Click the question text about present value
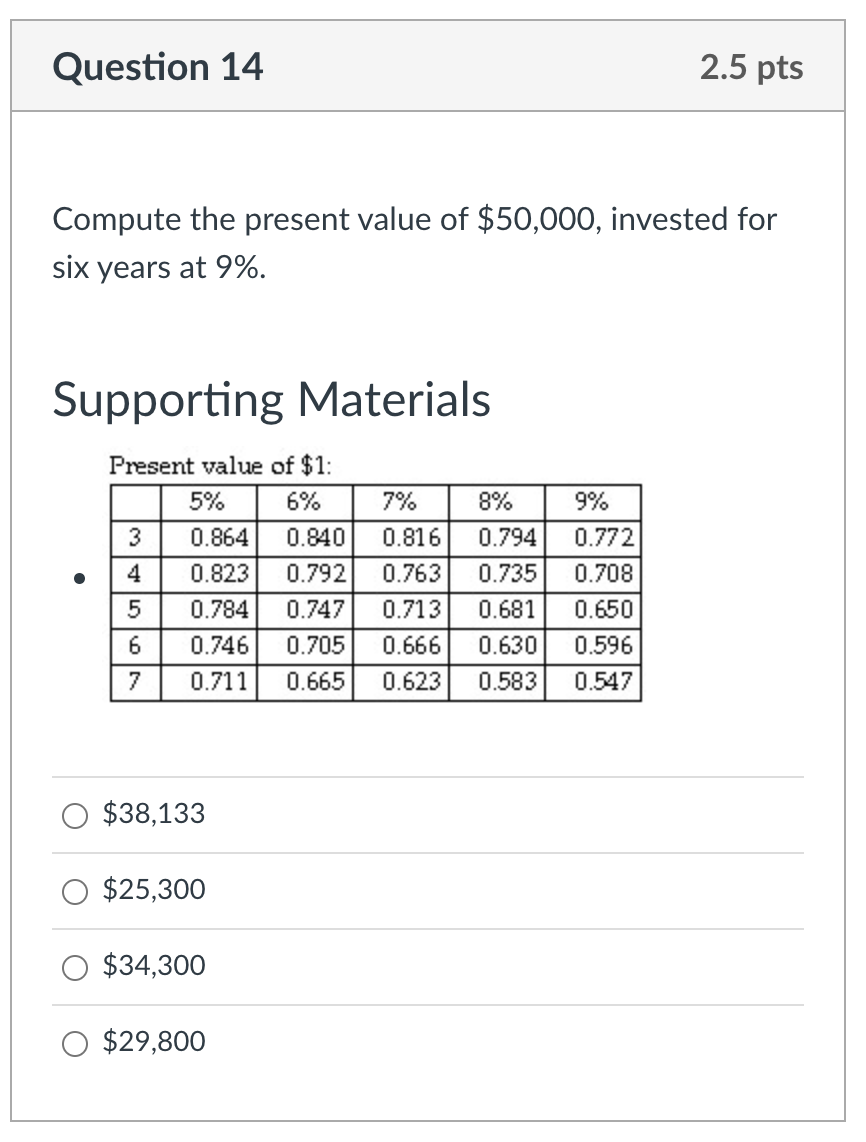 [414, 243]
